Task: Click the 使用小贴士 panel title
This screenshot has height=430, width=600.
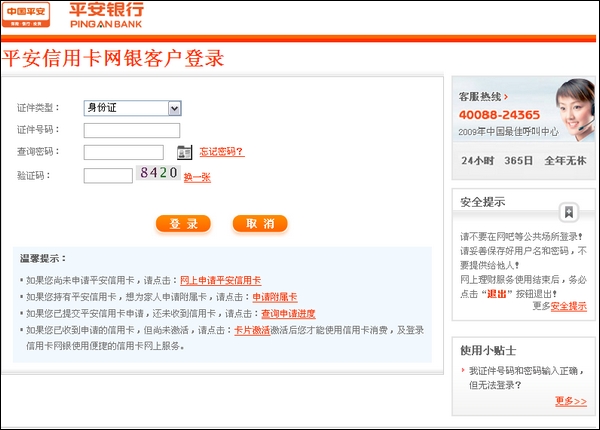Action: pyautogui.click(x=488, y=350)
